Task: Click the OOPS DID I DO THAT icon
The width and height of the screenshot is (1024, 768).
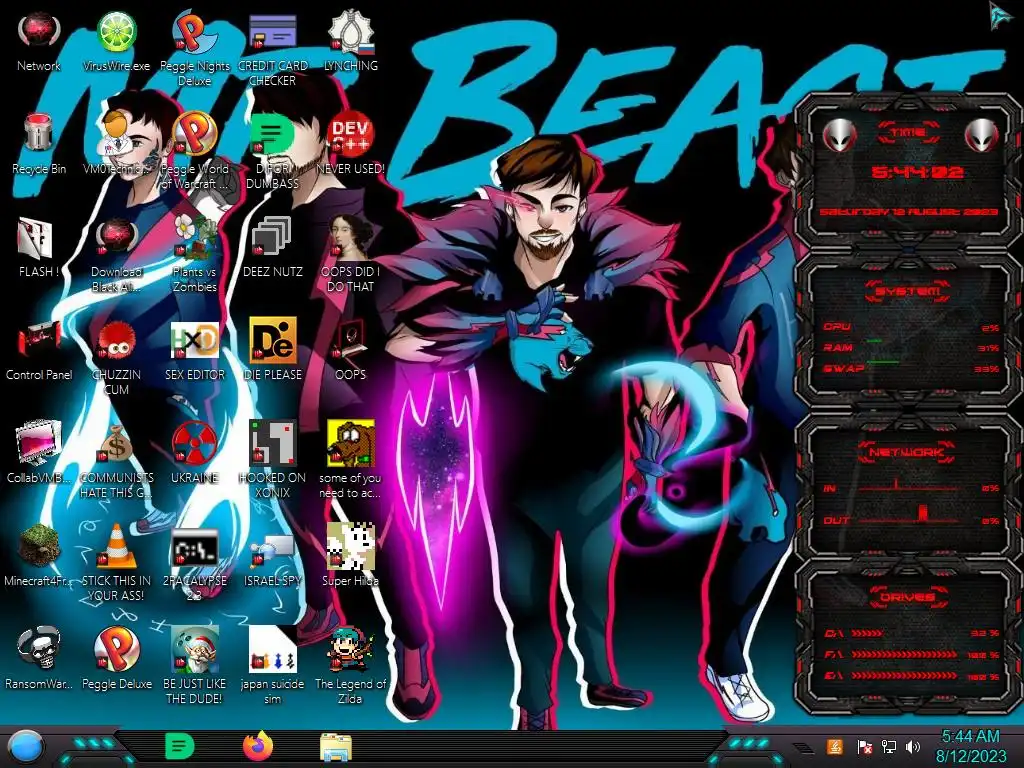Action: click(351, 236)
